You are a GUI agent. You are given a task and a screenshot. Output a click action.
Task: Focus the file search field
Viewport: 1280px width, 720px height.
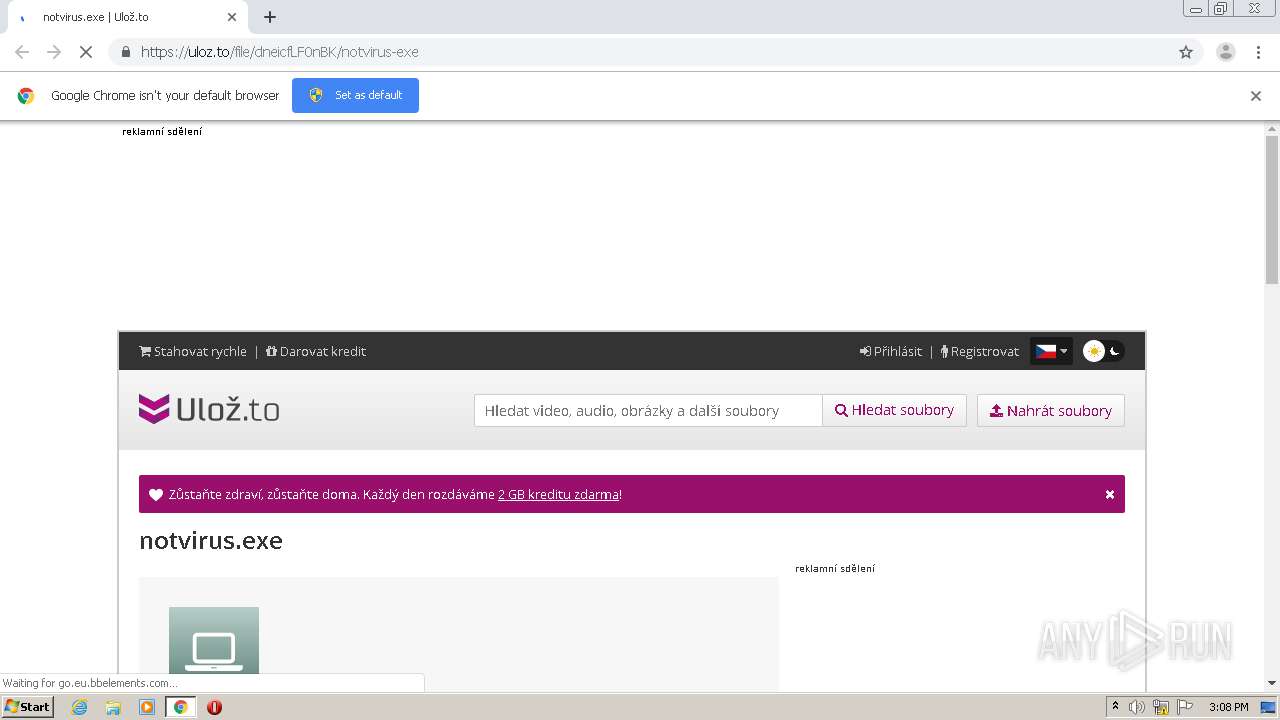(x=648, y=410)
